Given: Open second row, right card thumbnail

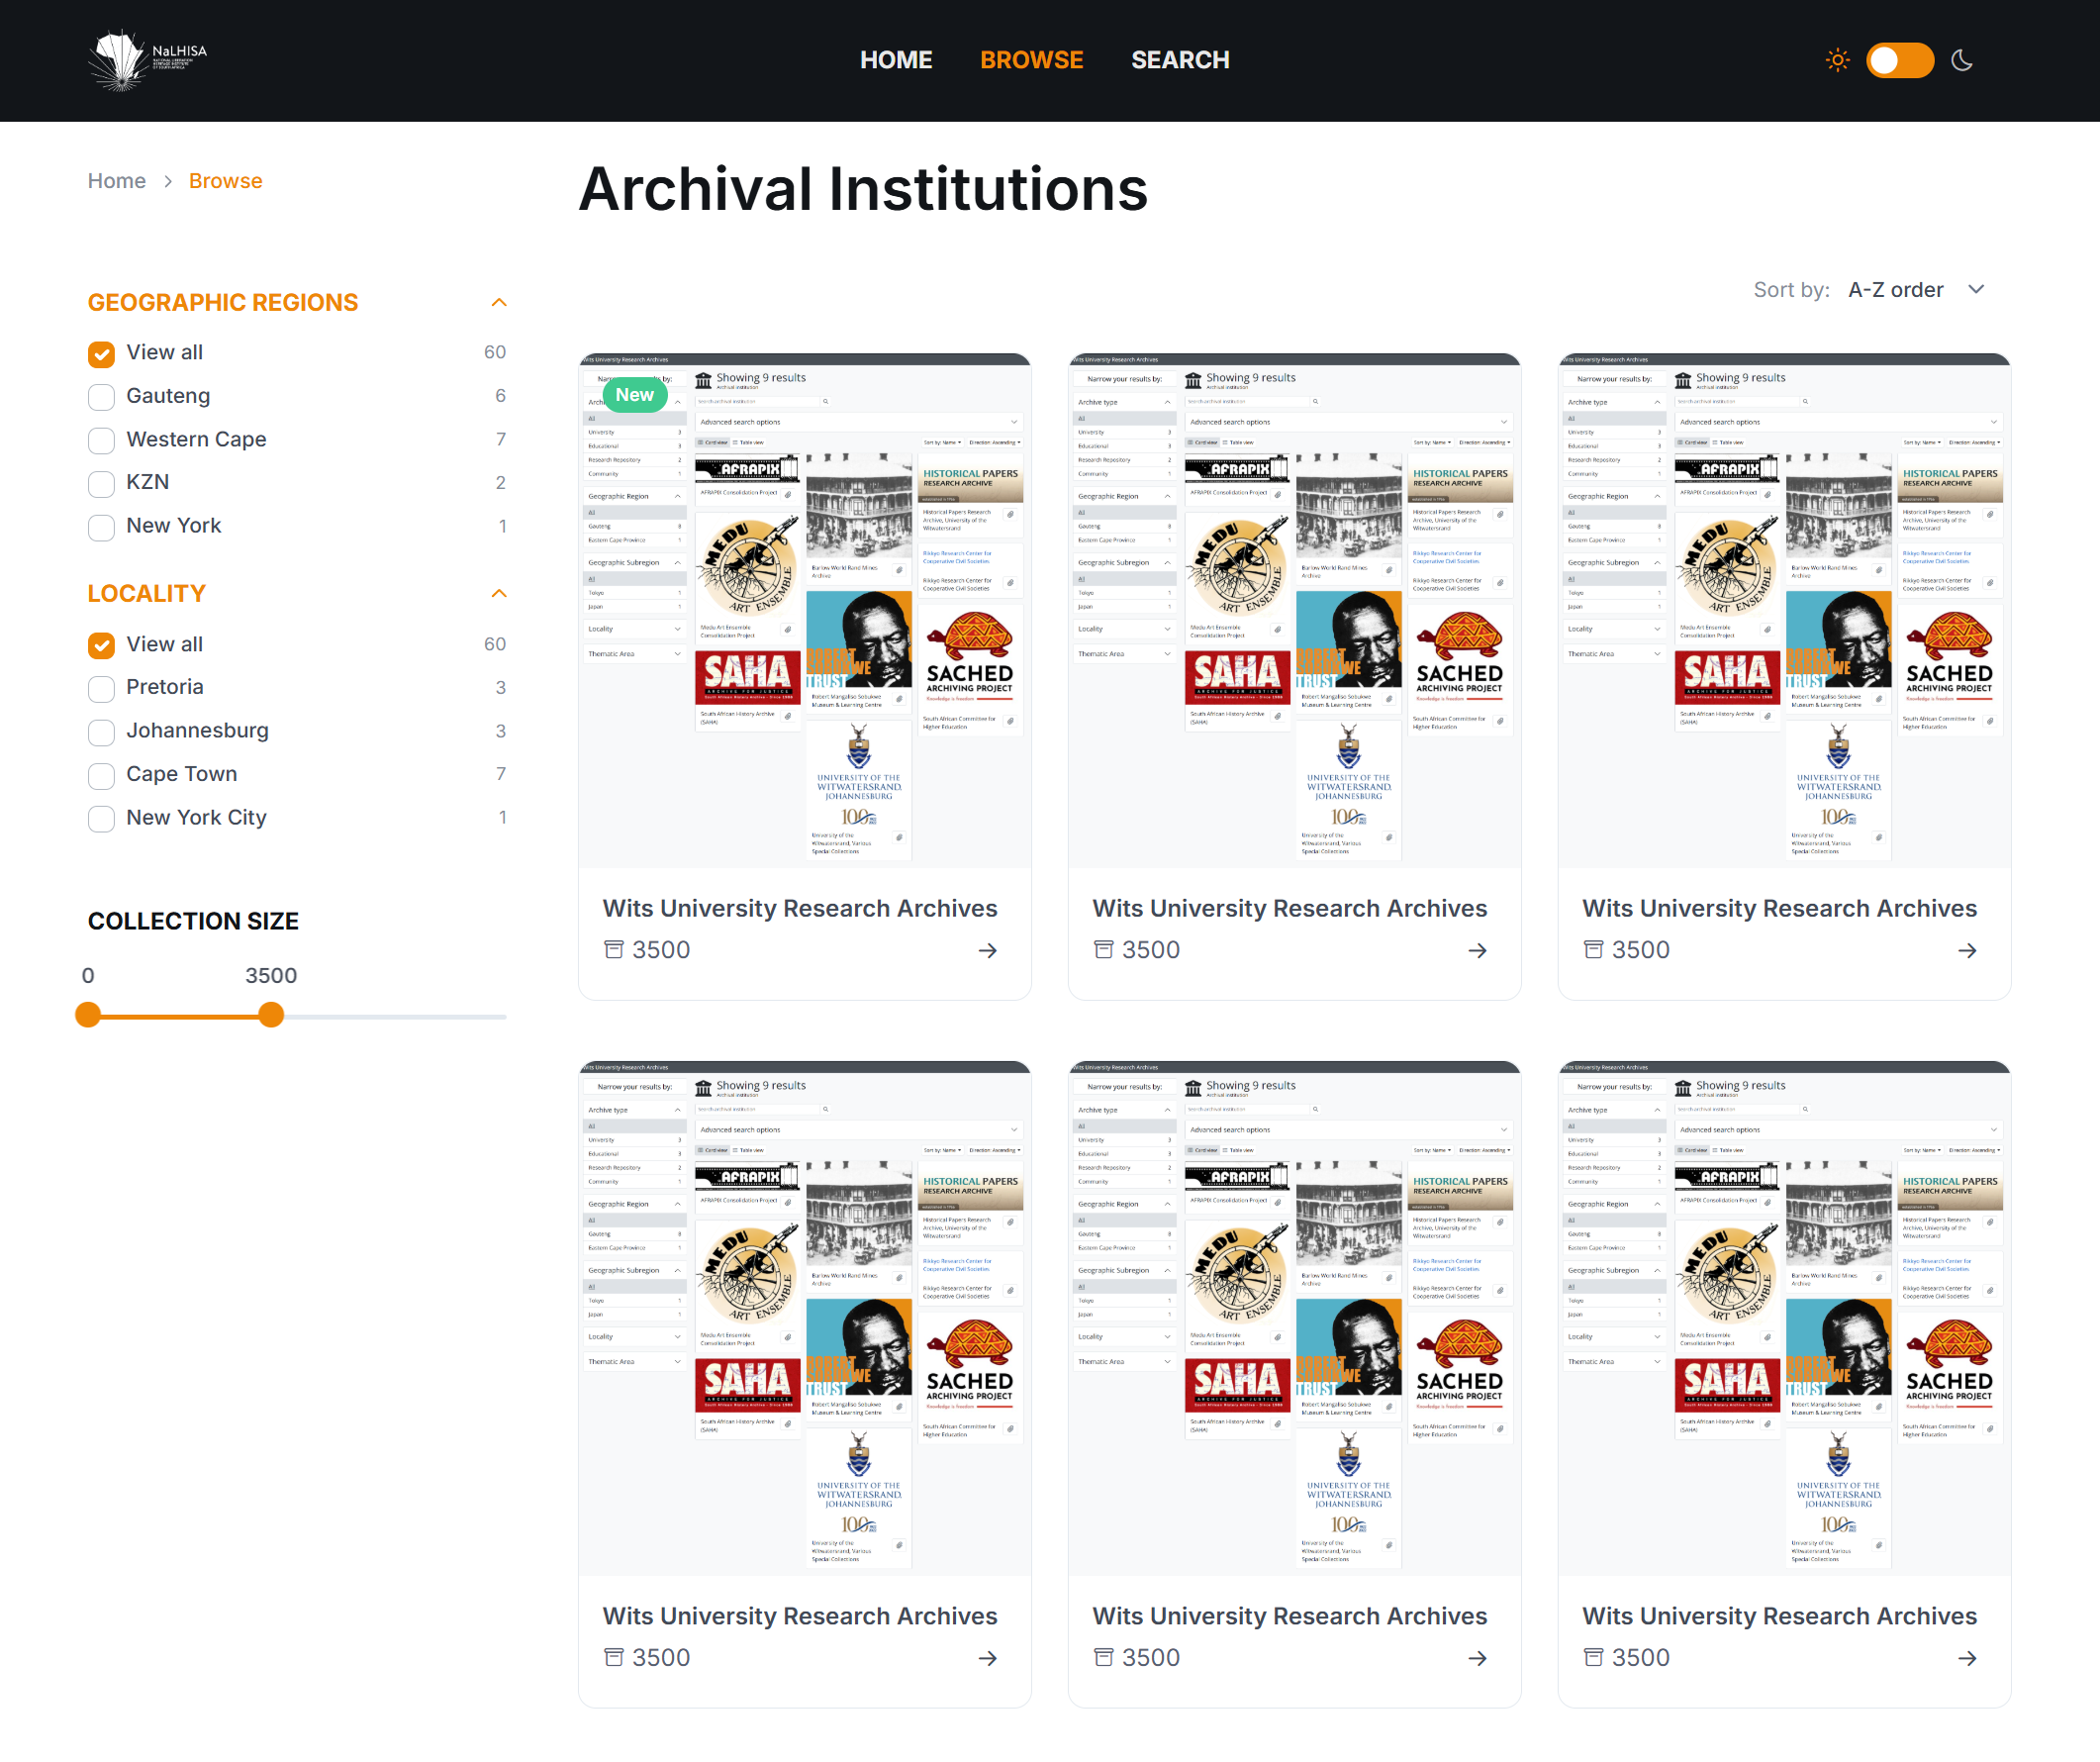Looking at the screenshot, I should 1784,1318.
